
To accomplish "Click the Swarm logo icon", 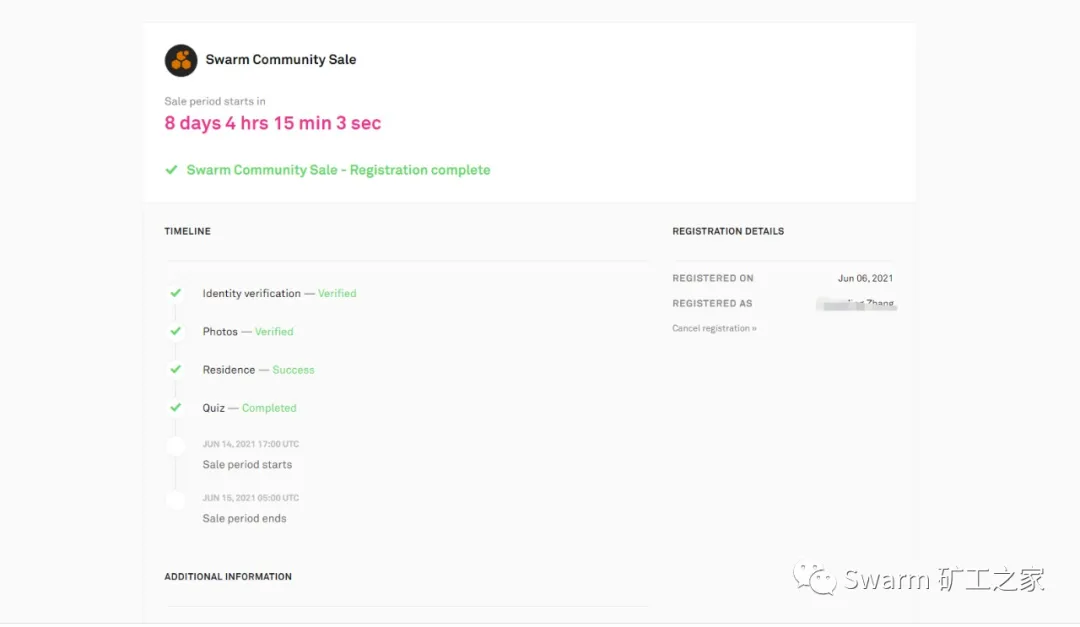I will tap(180, 60).
